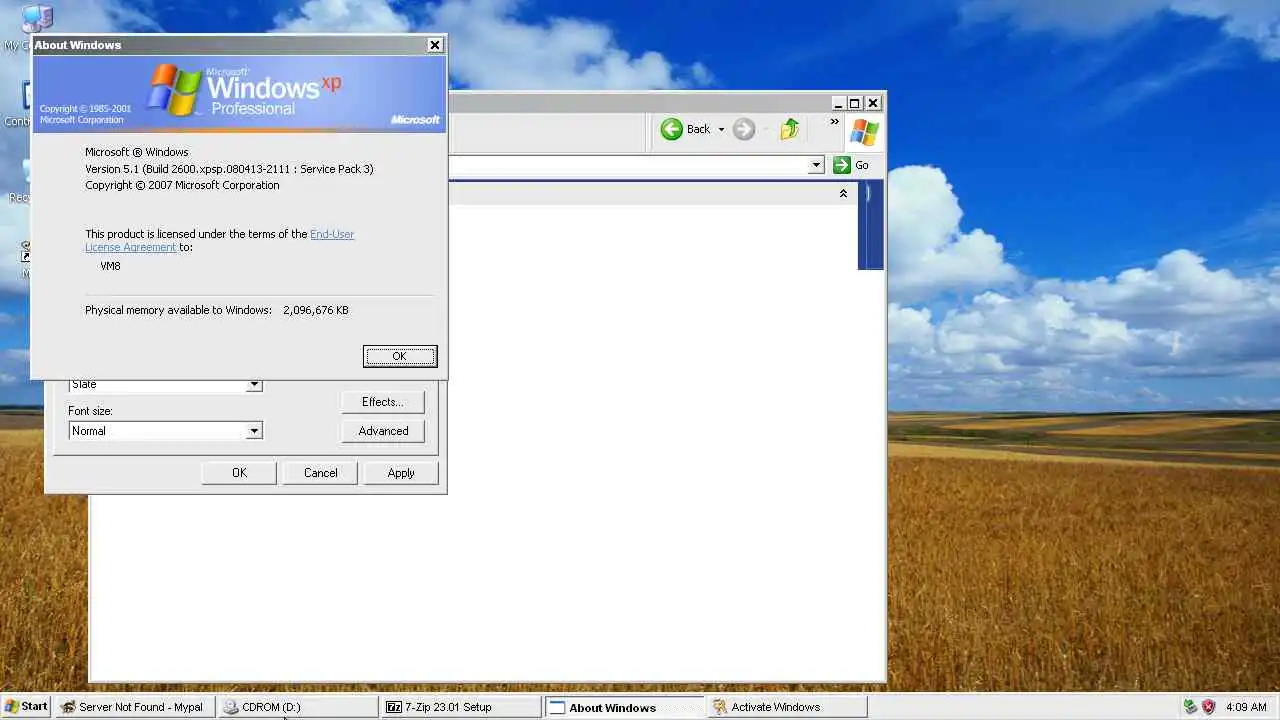
Task: Expand the toolbar overflow chevron
Action: 834,123
